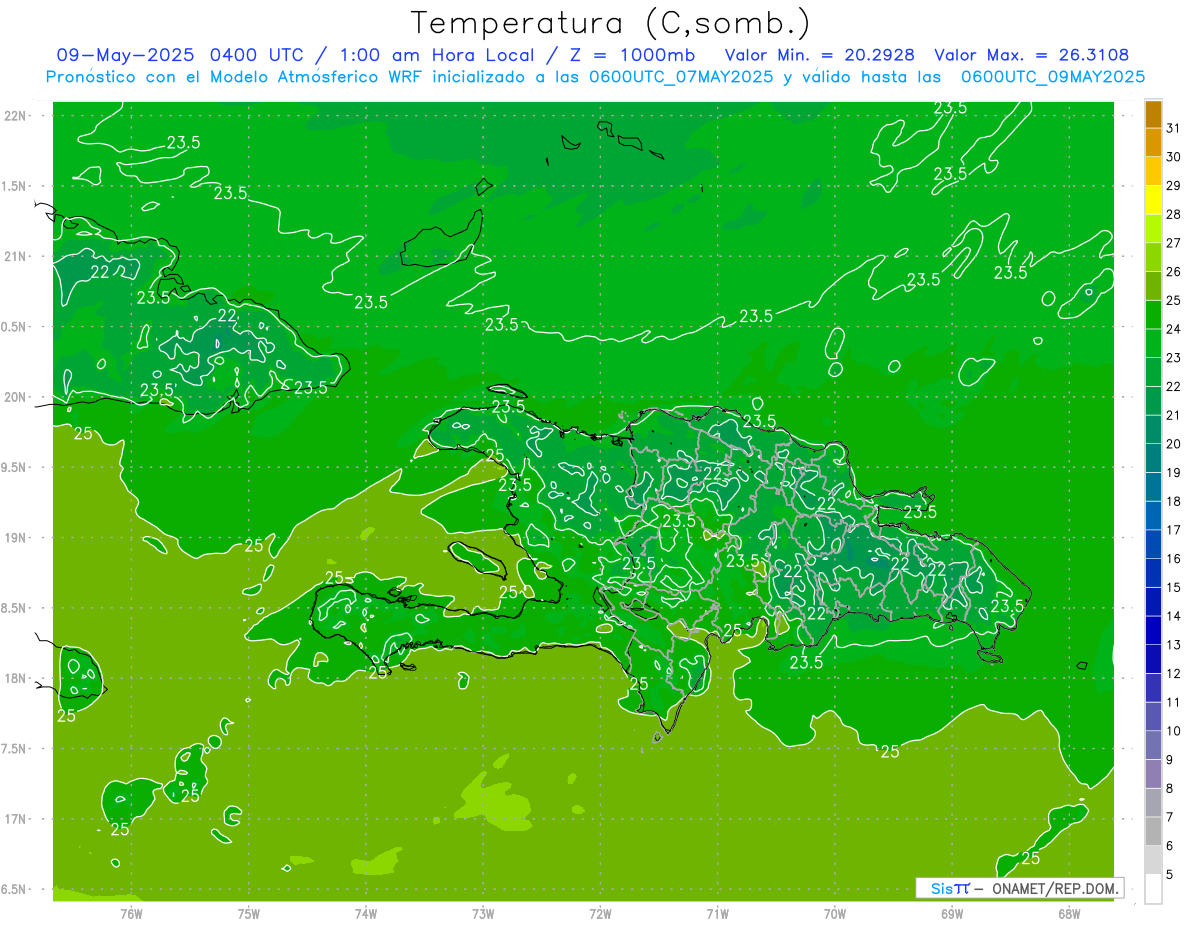Click the color bar label 30
Image resolution: width=1200 pixels, height=927 pixels.
coord(1174,156)
